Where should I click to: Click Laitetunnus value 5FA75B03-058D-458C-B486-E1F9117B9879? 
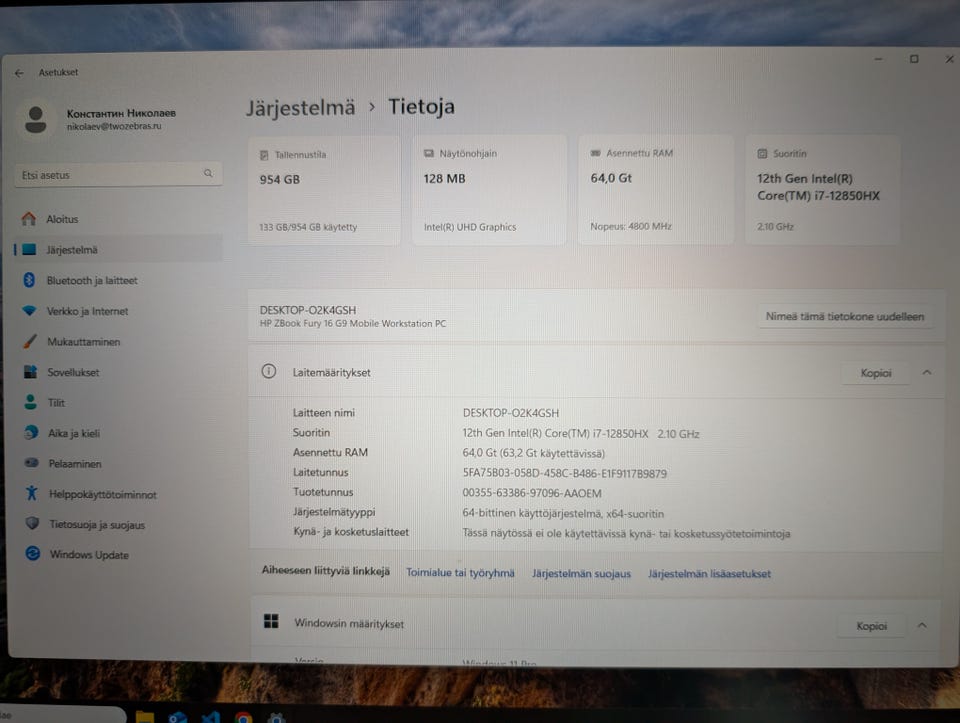pyautogui.click(x=564, y=473)
